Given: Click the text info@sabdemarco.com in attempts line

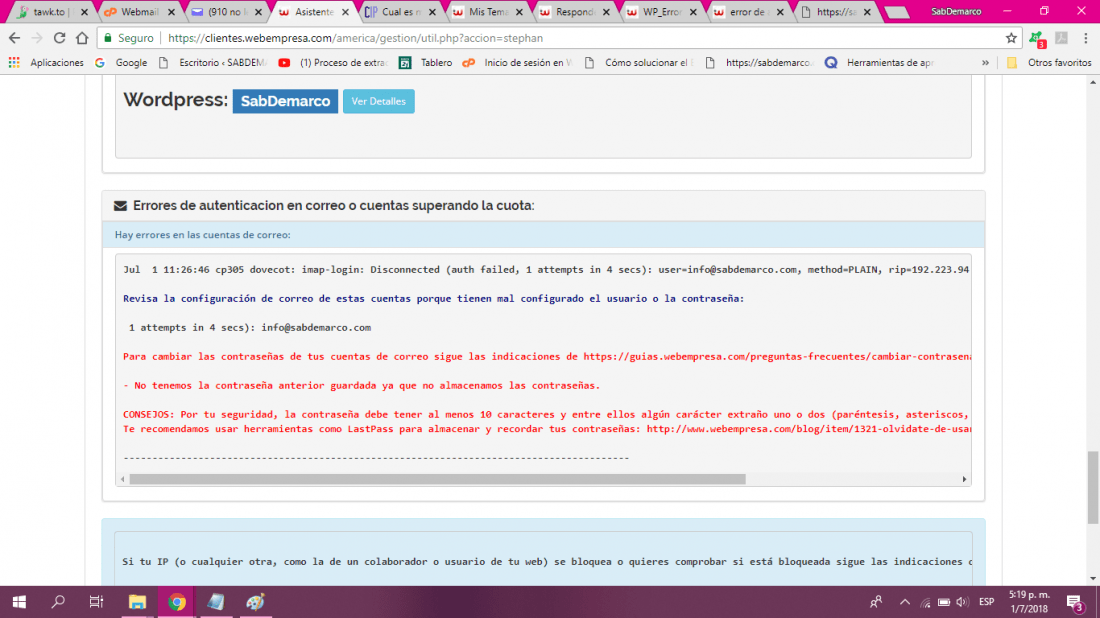Looking at the screenshot, I should tap(316, 328).
